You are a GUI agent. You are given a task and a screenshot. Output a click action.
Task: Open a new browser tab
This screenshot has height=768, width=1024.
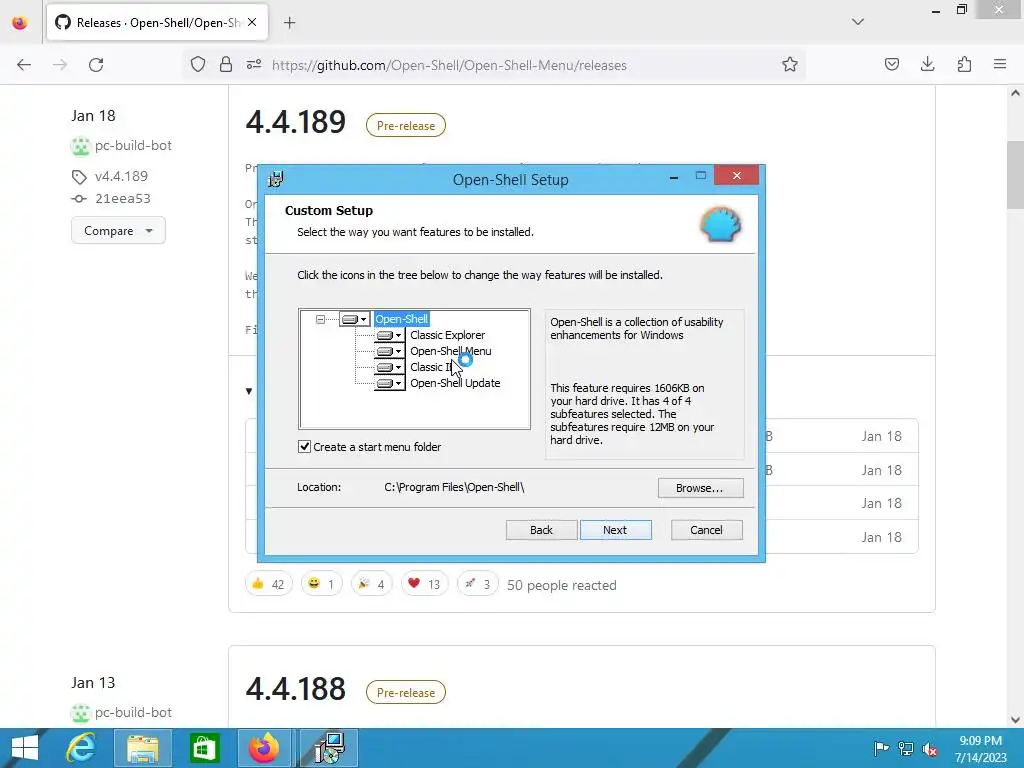tap(290, 23)
